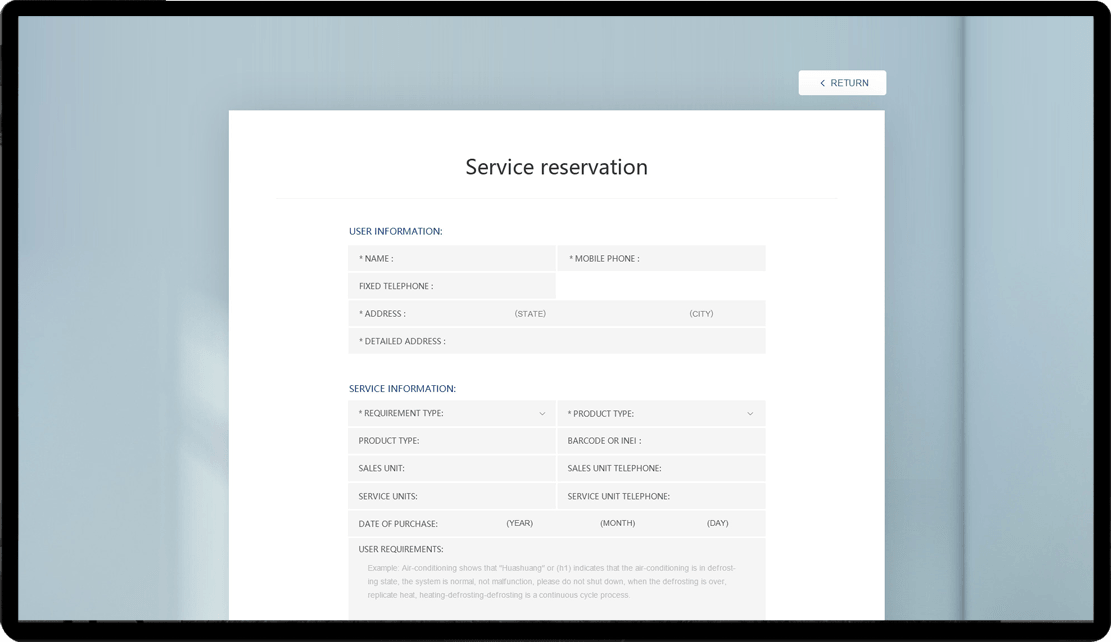Screen dimensions: 1111x642
Task: Click the Service reservation heading
Action: 556,167
